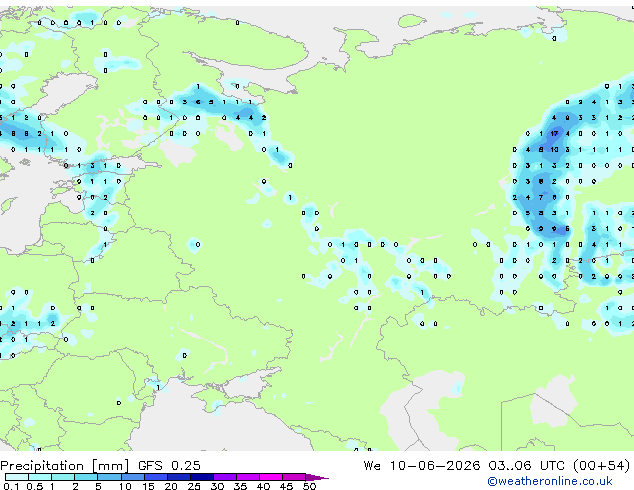634x490 pixels.
Task: Click the 'We 10-06-2026' date text
Action: [x=422, y=466]
